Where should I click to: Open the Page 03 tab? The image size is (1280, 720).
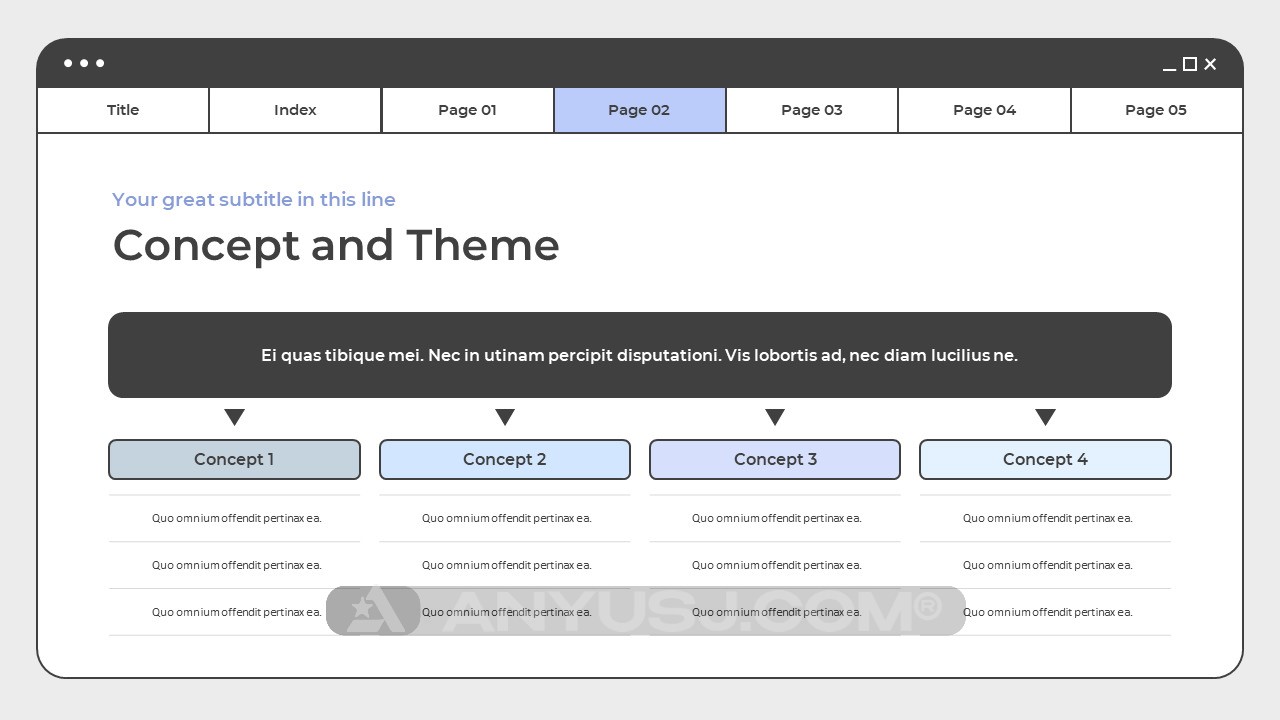pos(812,110)
